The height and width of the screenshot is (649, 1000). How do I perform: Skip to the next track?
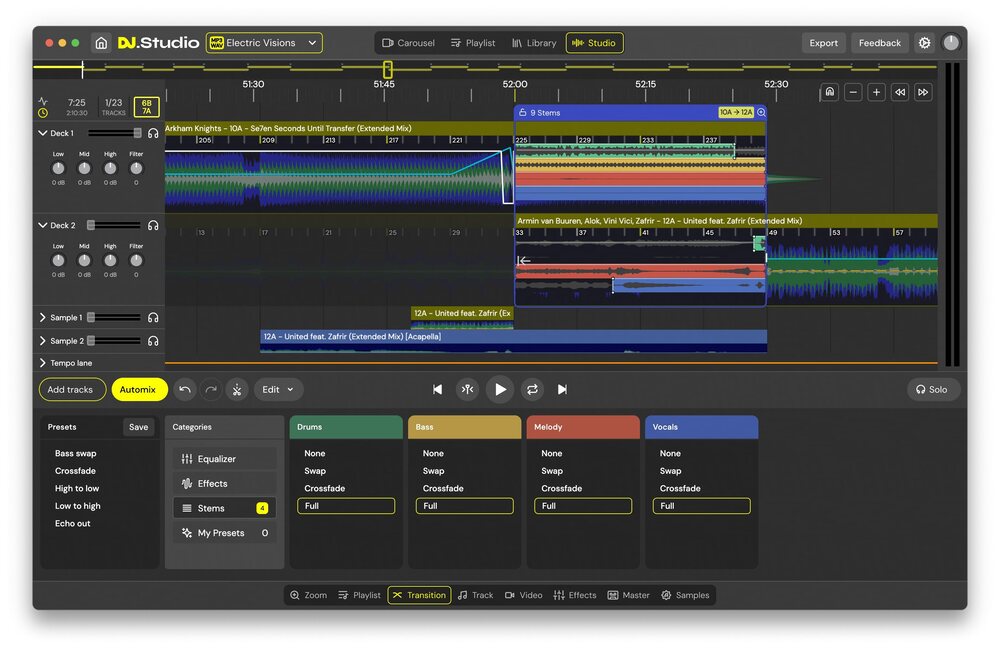[x=562, y=390]
